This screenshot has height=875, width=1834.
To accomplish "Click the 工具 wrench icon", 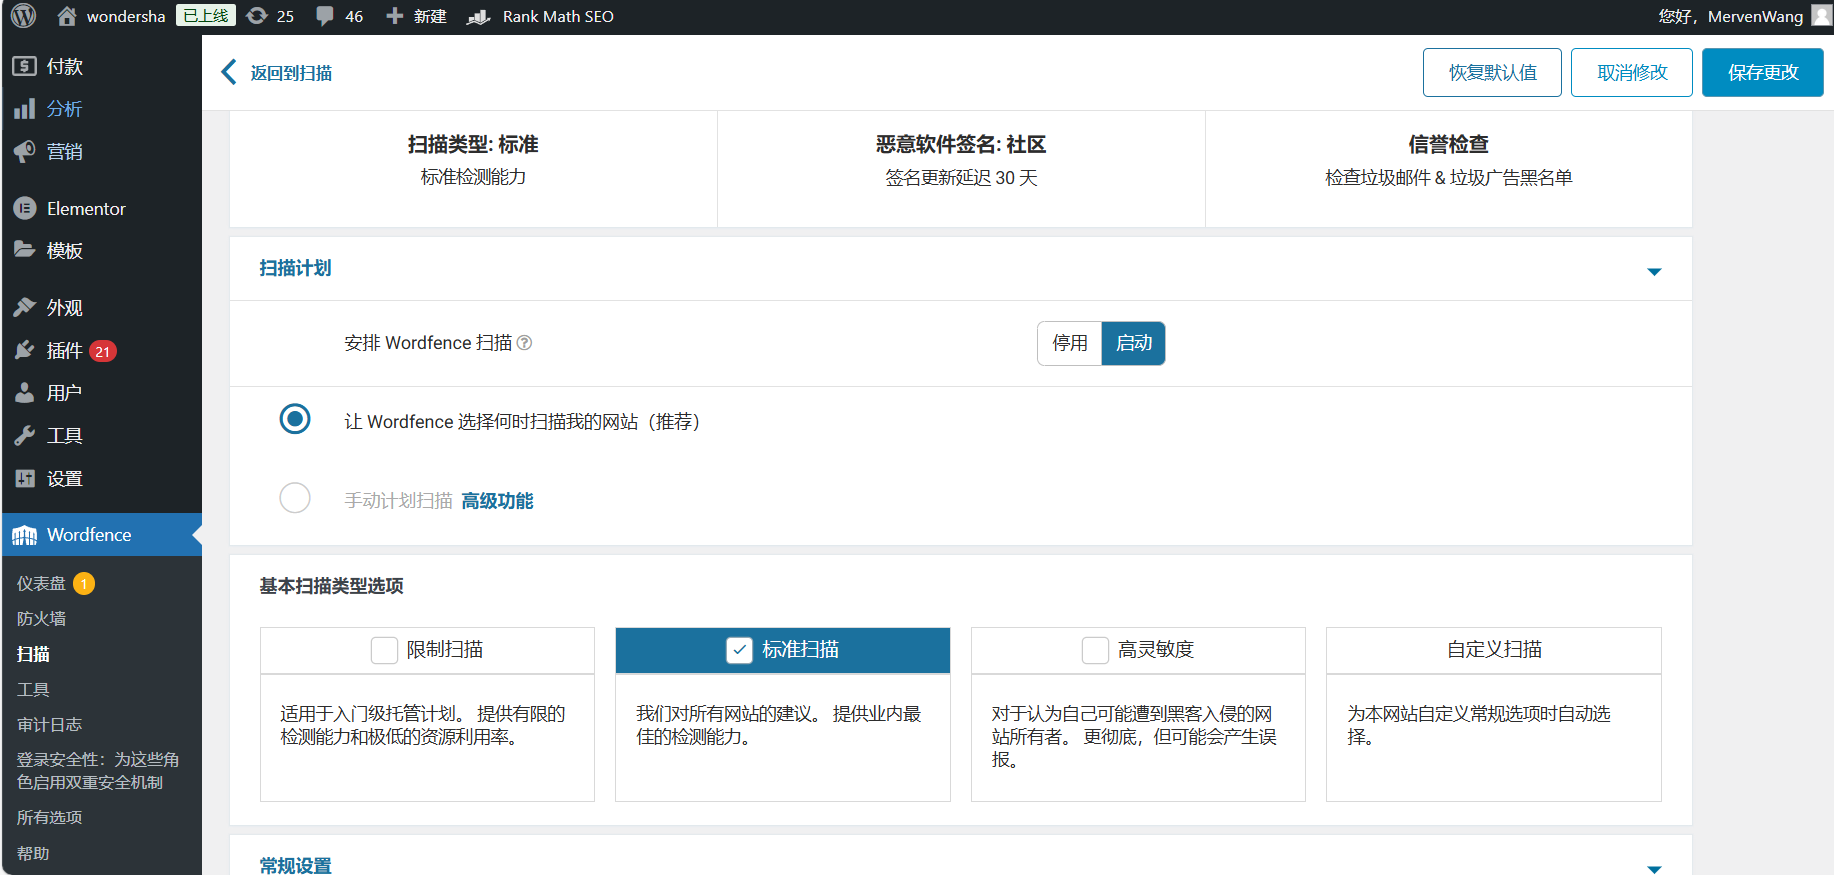I will point(25,436).
